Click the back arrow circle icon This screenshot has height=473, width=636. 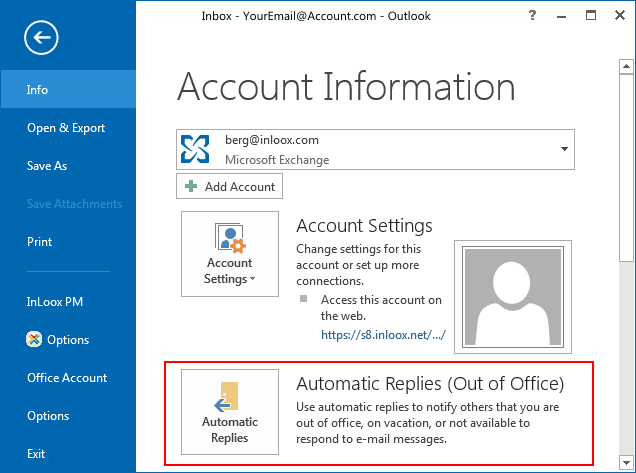[41, 37]
